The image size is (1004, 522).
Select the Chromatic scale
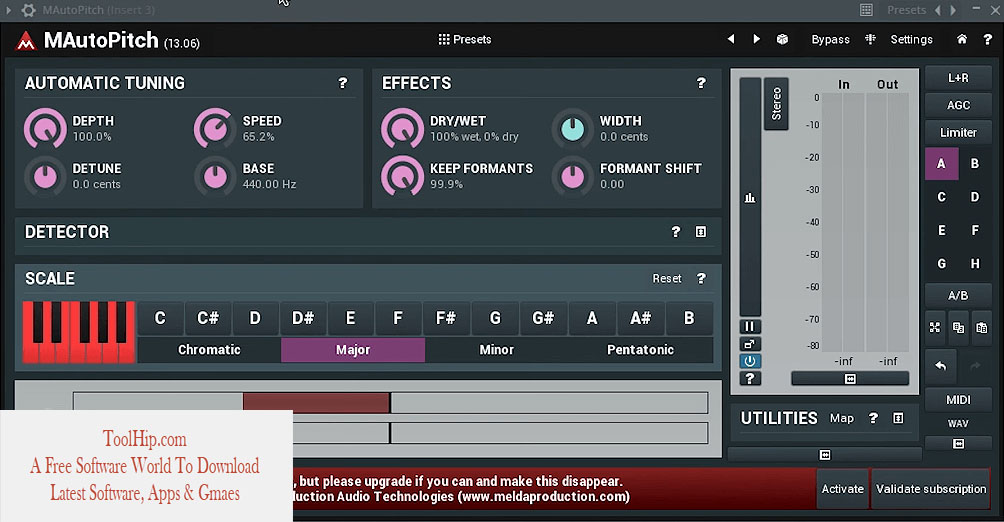209,350
